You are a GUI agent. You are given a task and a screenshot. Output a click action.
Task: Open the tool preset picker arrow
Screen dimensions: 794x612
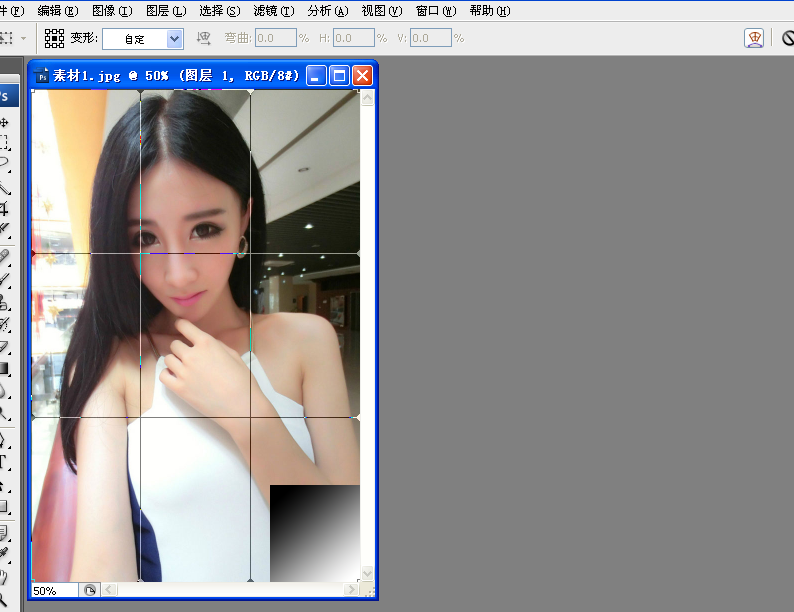(23, 38)
